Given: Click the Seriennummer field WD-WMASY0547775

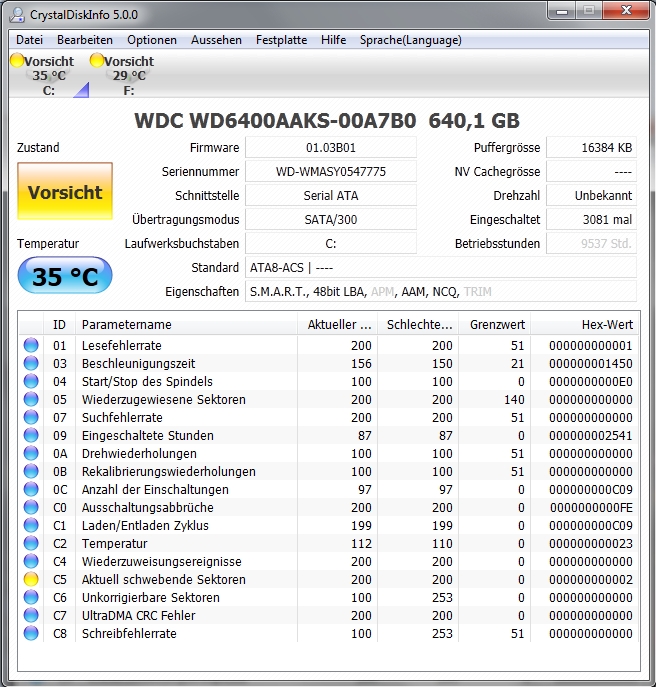Looking at the screenshot, I should (331, 171).
